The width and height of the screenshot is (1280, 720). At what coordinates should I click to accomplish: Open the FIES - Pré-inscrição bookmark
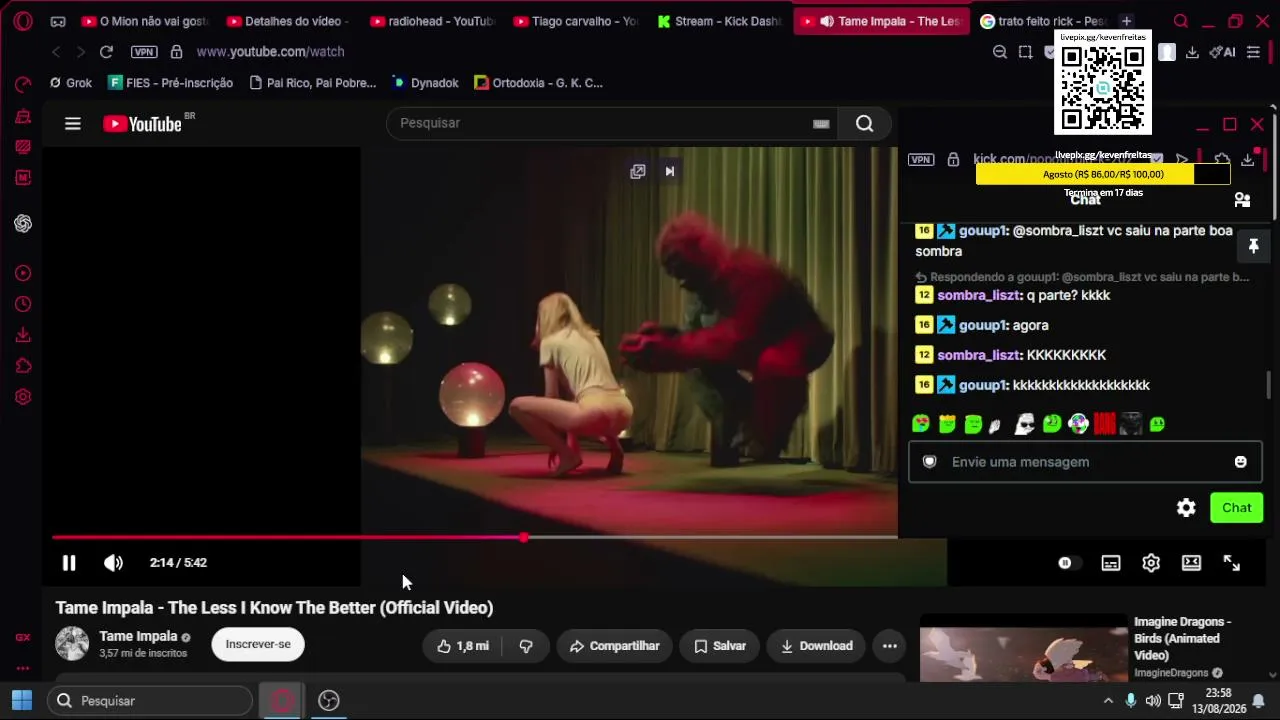pos(171,83)
